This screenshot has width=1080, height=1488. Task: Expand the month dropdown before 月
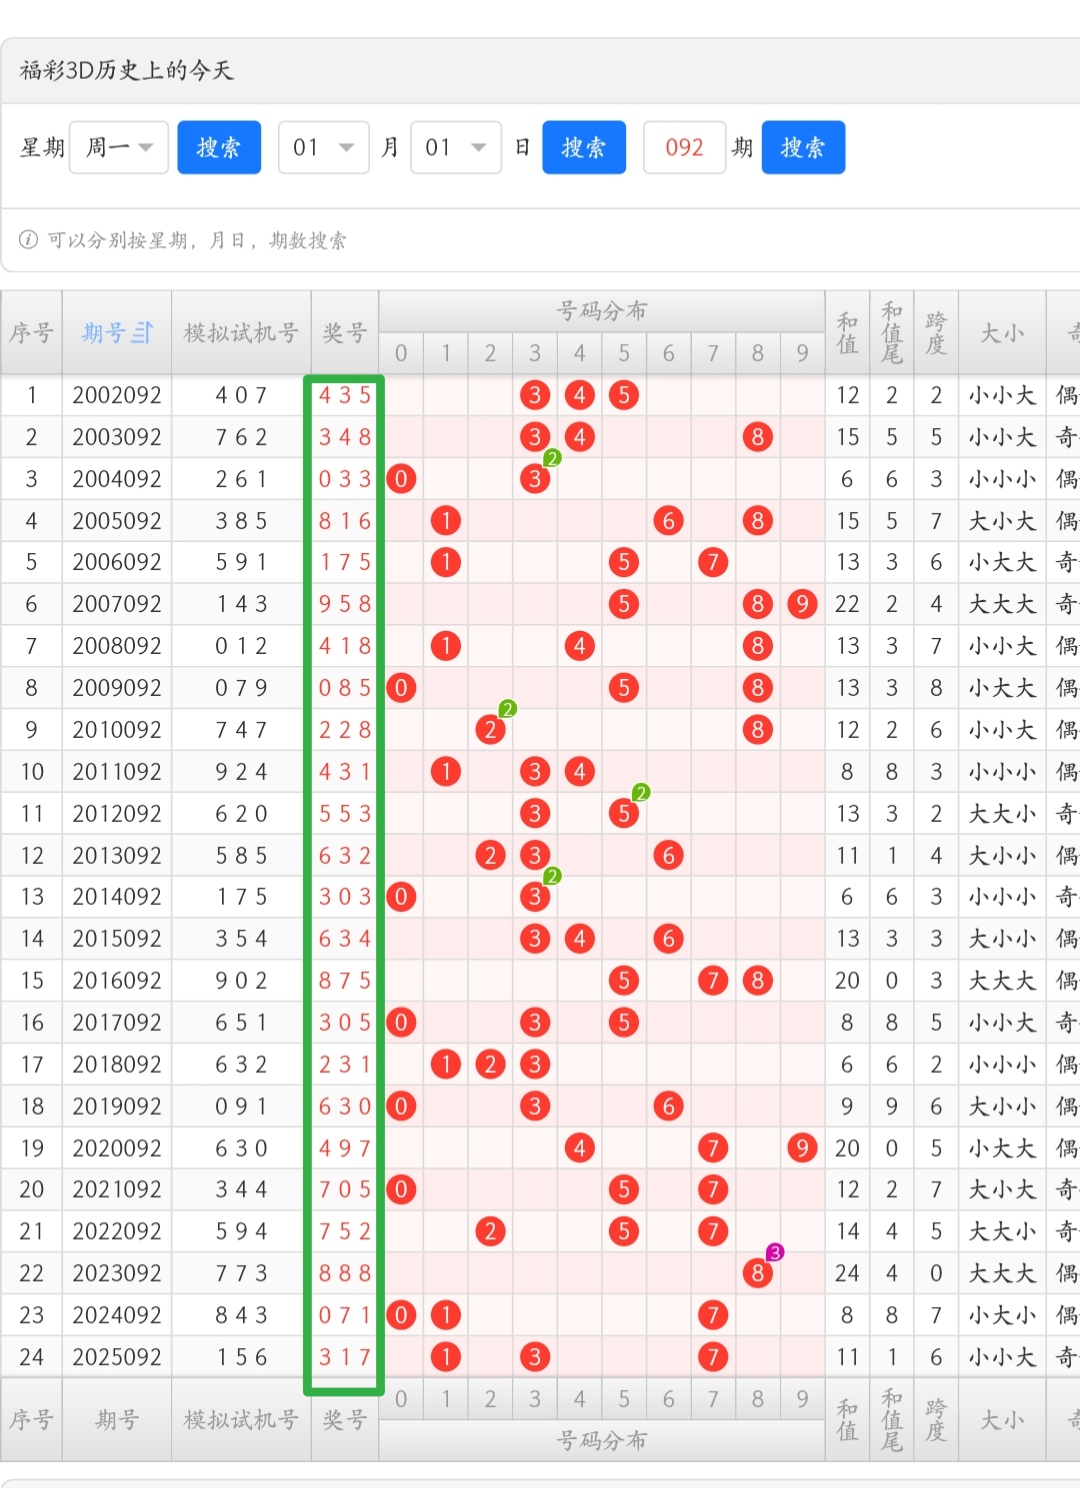tap(323, 148)
